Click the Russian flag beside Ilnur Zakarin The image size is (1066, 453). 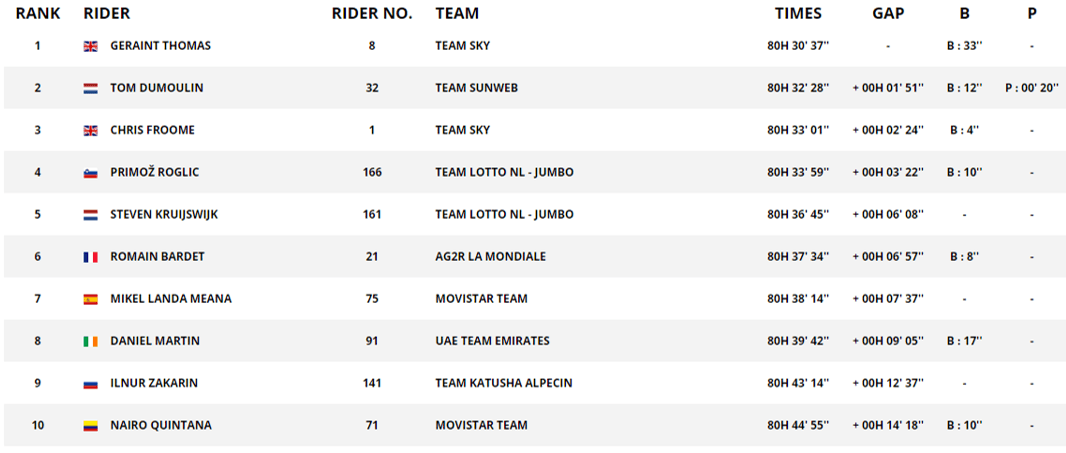90,384
